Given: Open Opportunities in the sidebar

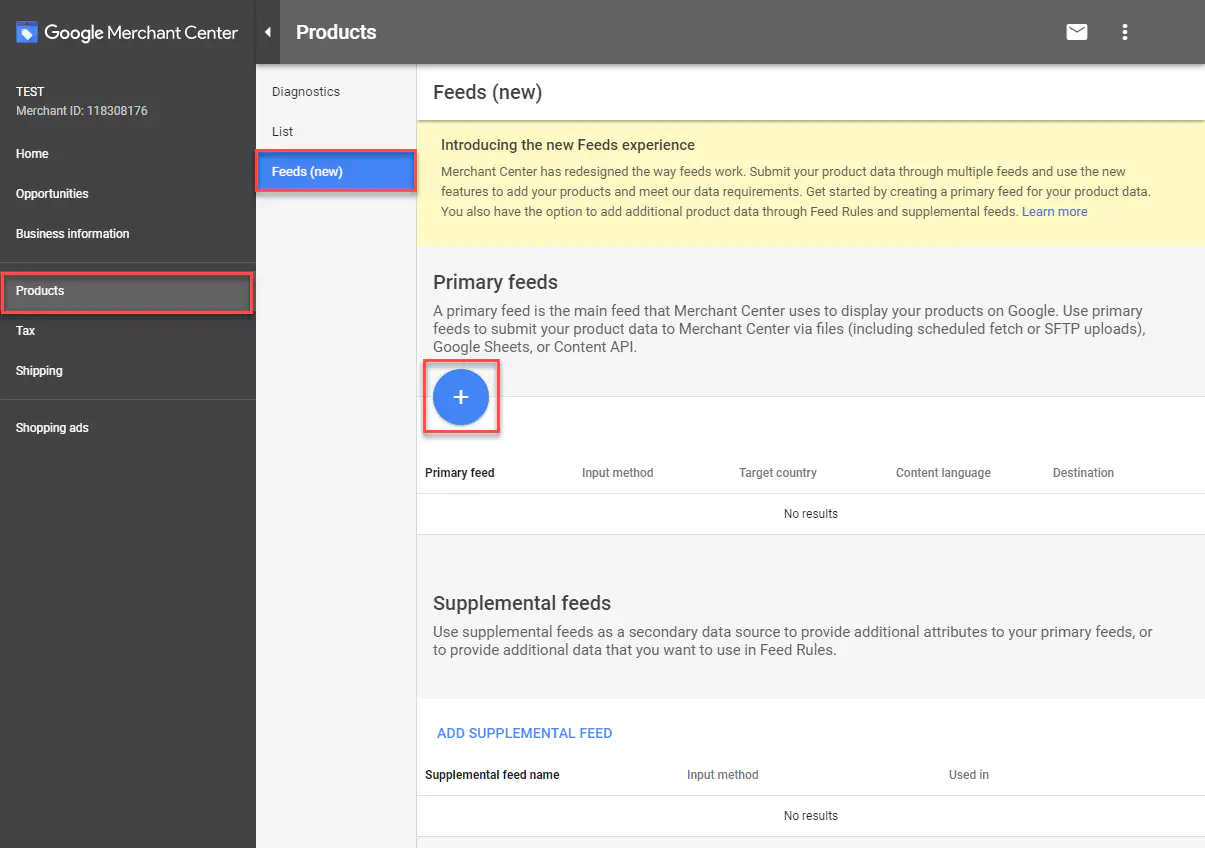Looking at the screenshot, I should [x=52, y=194].
